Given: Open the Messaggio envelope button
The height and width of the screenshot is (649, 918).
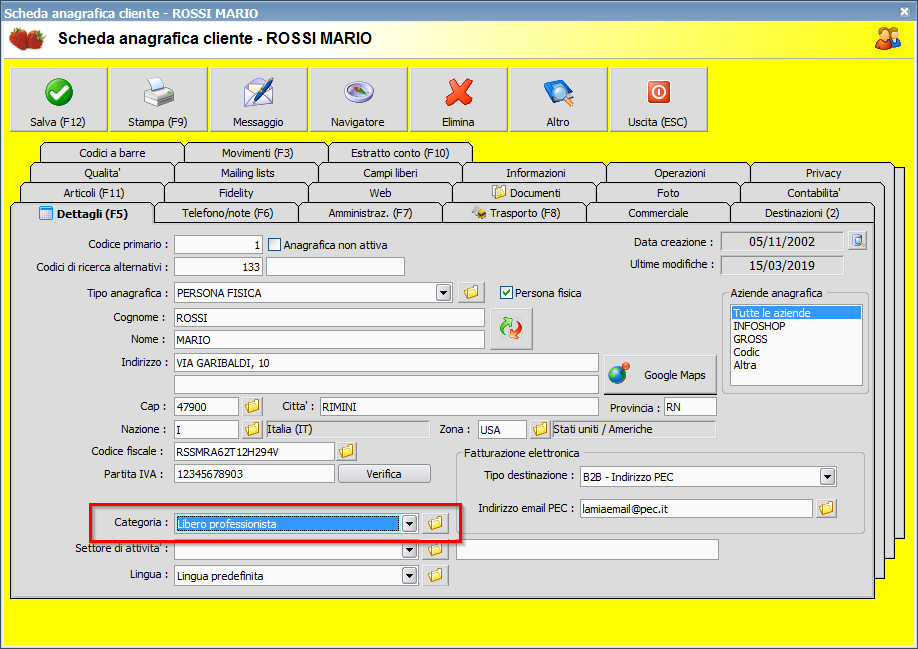Looking at the screenshot, I should click(x=258, y=99).
